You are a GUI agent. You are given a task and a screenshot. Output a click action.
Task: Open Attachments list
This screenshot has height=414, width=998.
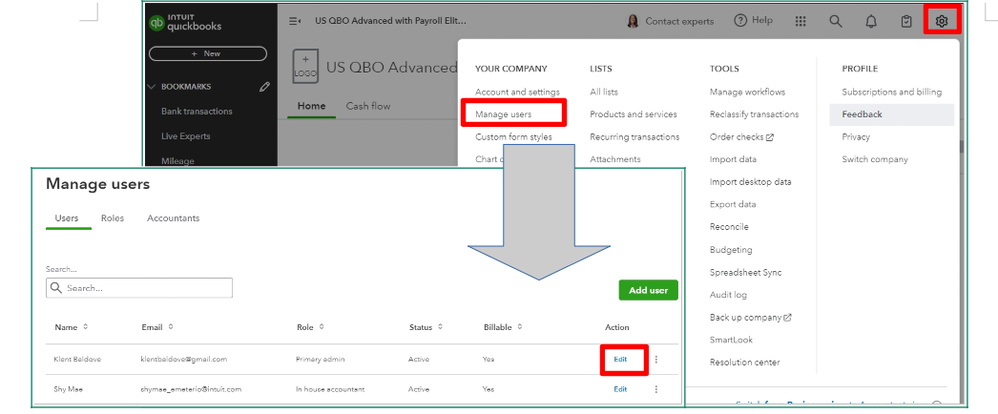(x=615, y=159)
